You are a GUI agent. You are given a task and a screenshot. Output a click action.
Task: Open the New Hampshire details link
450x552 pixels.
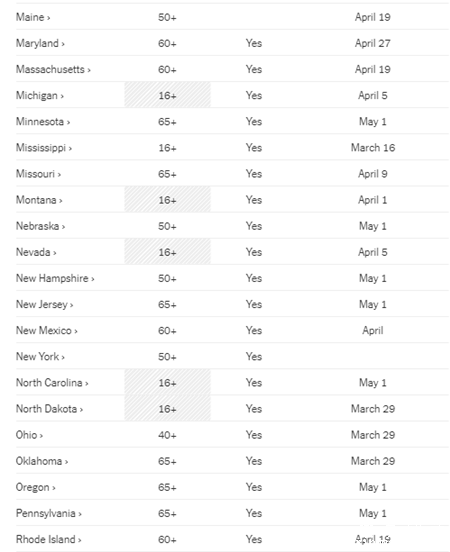(55, 278)
